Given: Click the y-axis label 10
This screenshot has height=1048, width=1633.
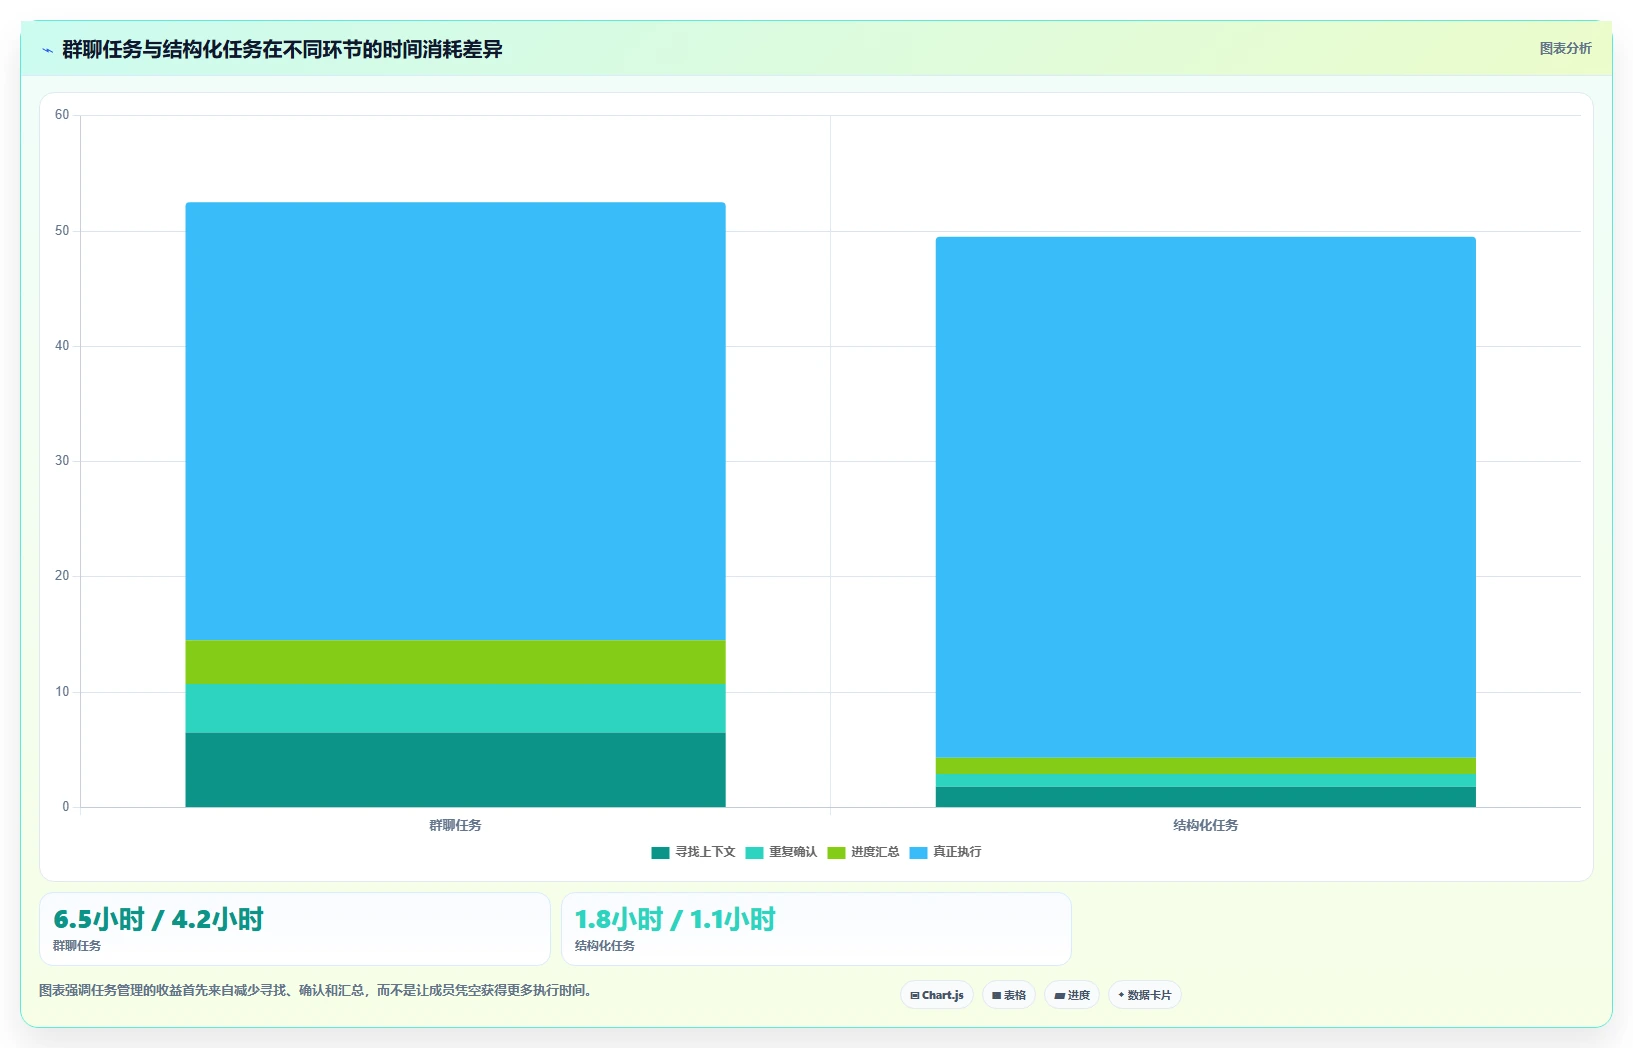Looking at the screenshot, I should (62, 692).
